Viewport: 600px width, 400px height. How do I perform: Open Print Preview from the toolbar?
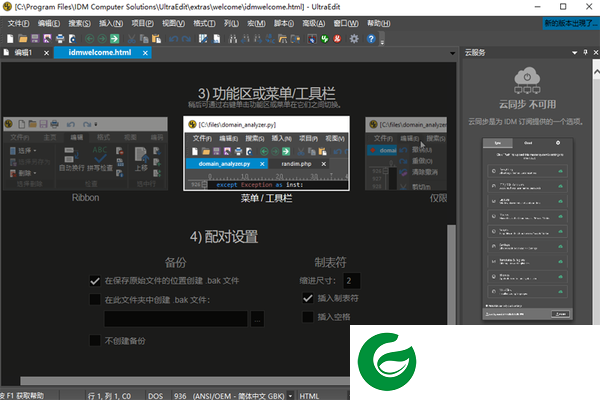point(72,39)
